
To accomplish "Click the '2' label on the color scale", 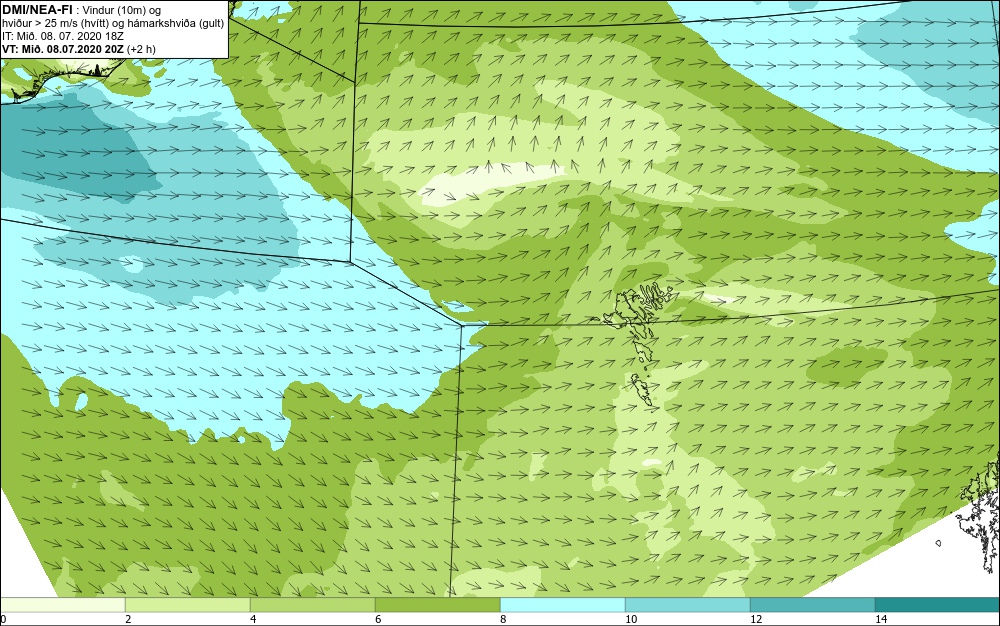I will [x=128, y=619].
